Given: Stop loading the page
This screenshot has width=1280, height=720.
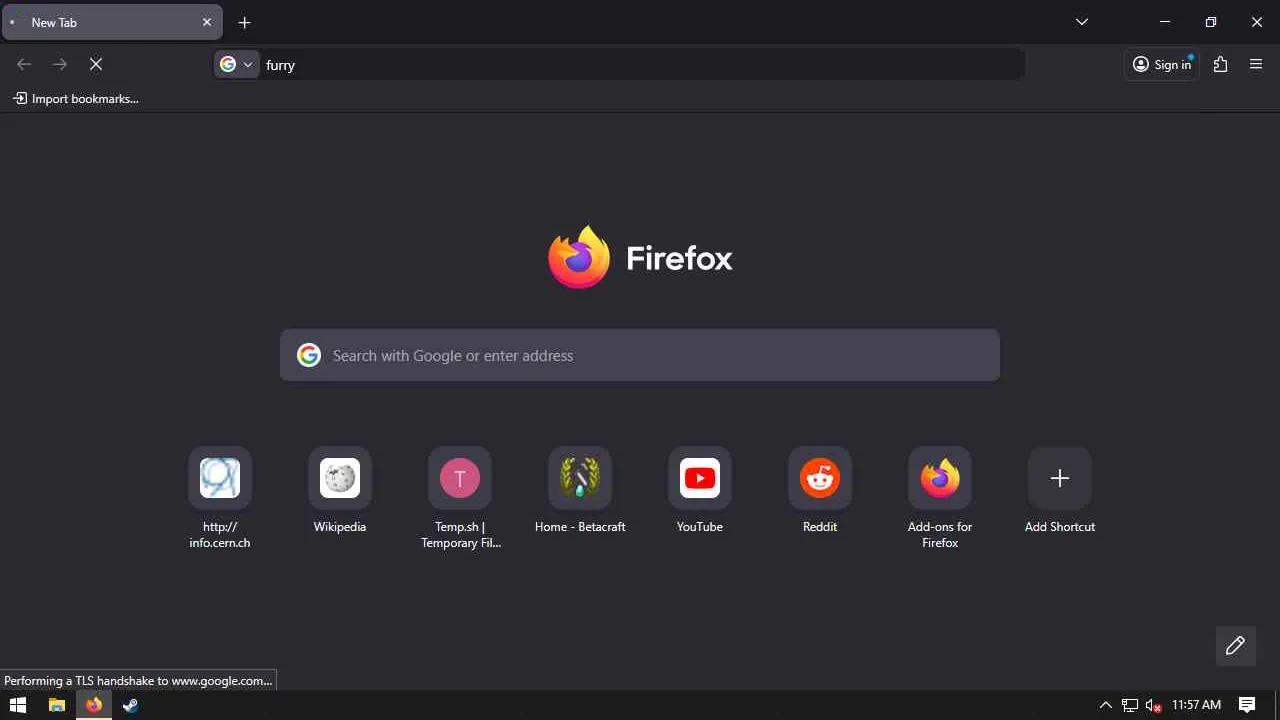Looking at the screenshot, I should pos(96,64).
